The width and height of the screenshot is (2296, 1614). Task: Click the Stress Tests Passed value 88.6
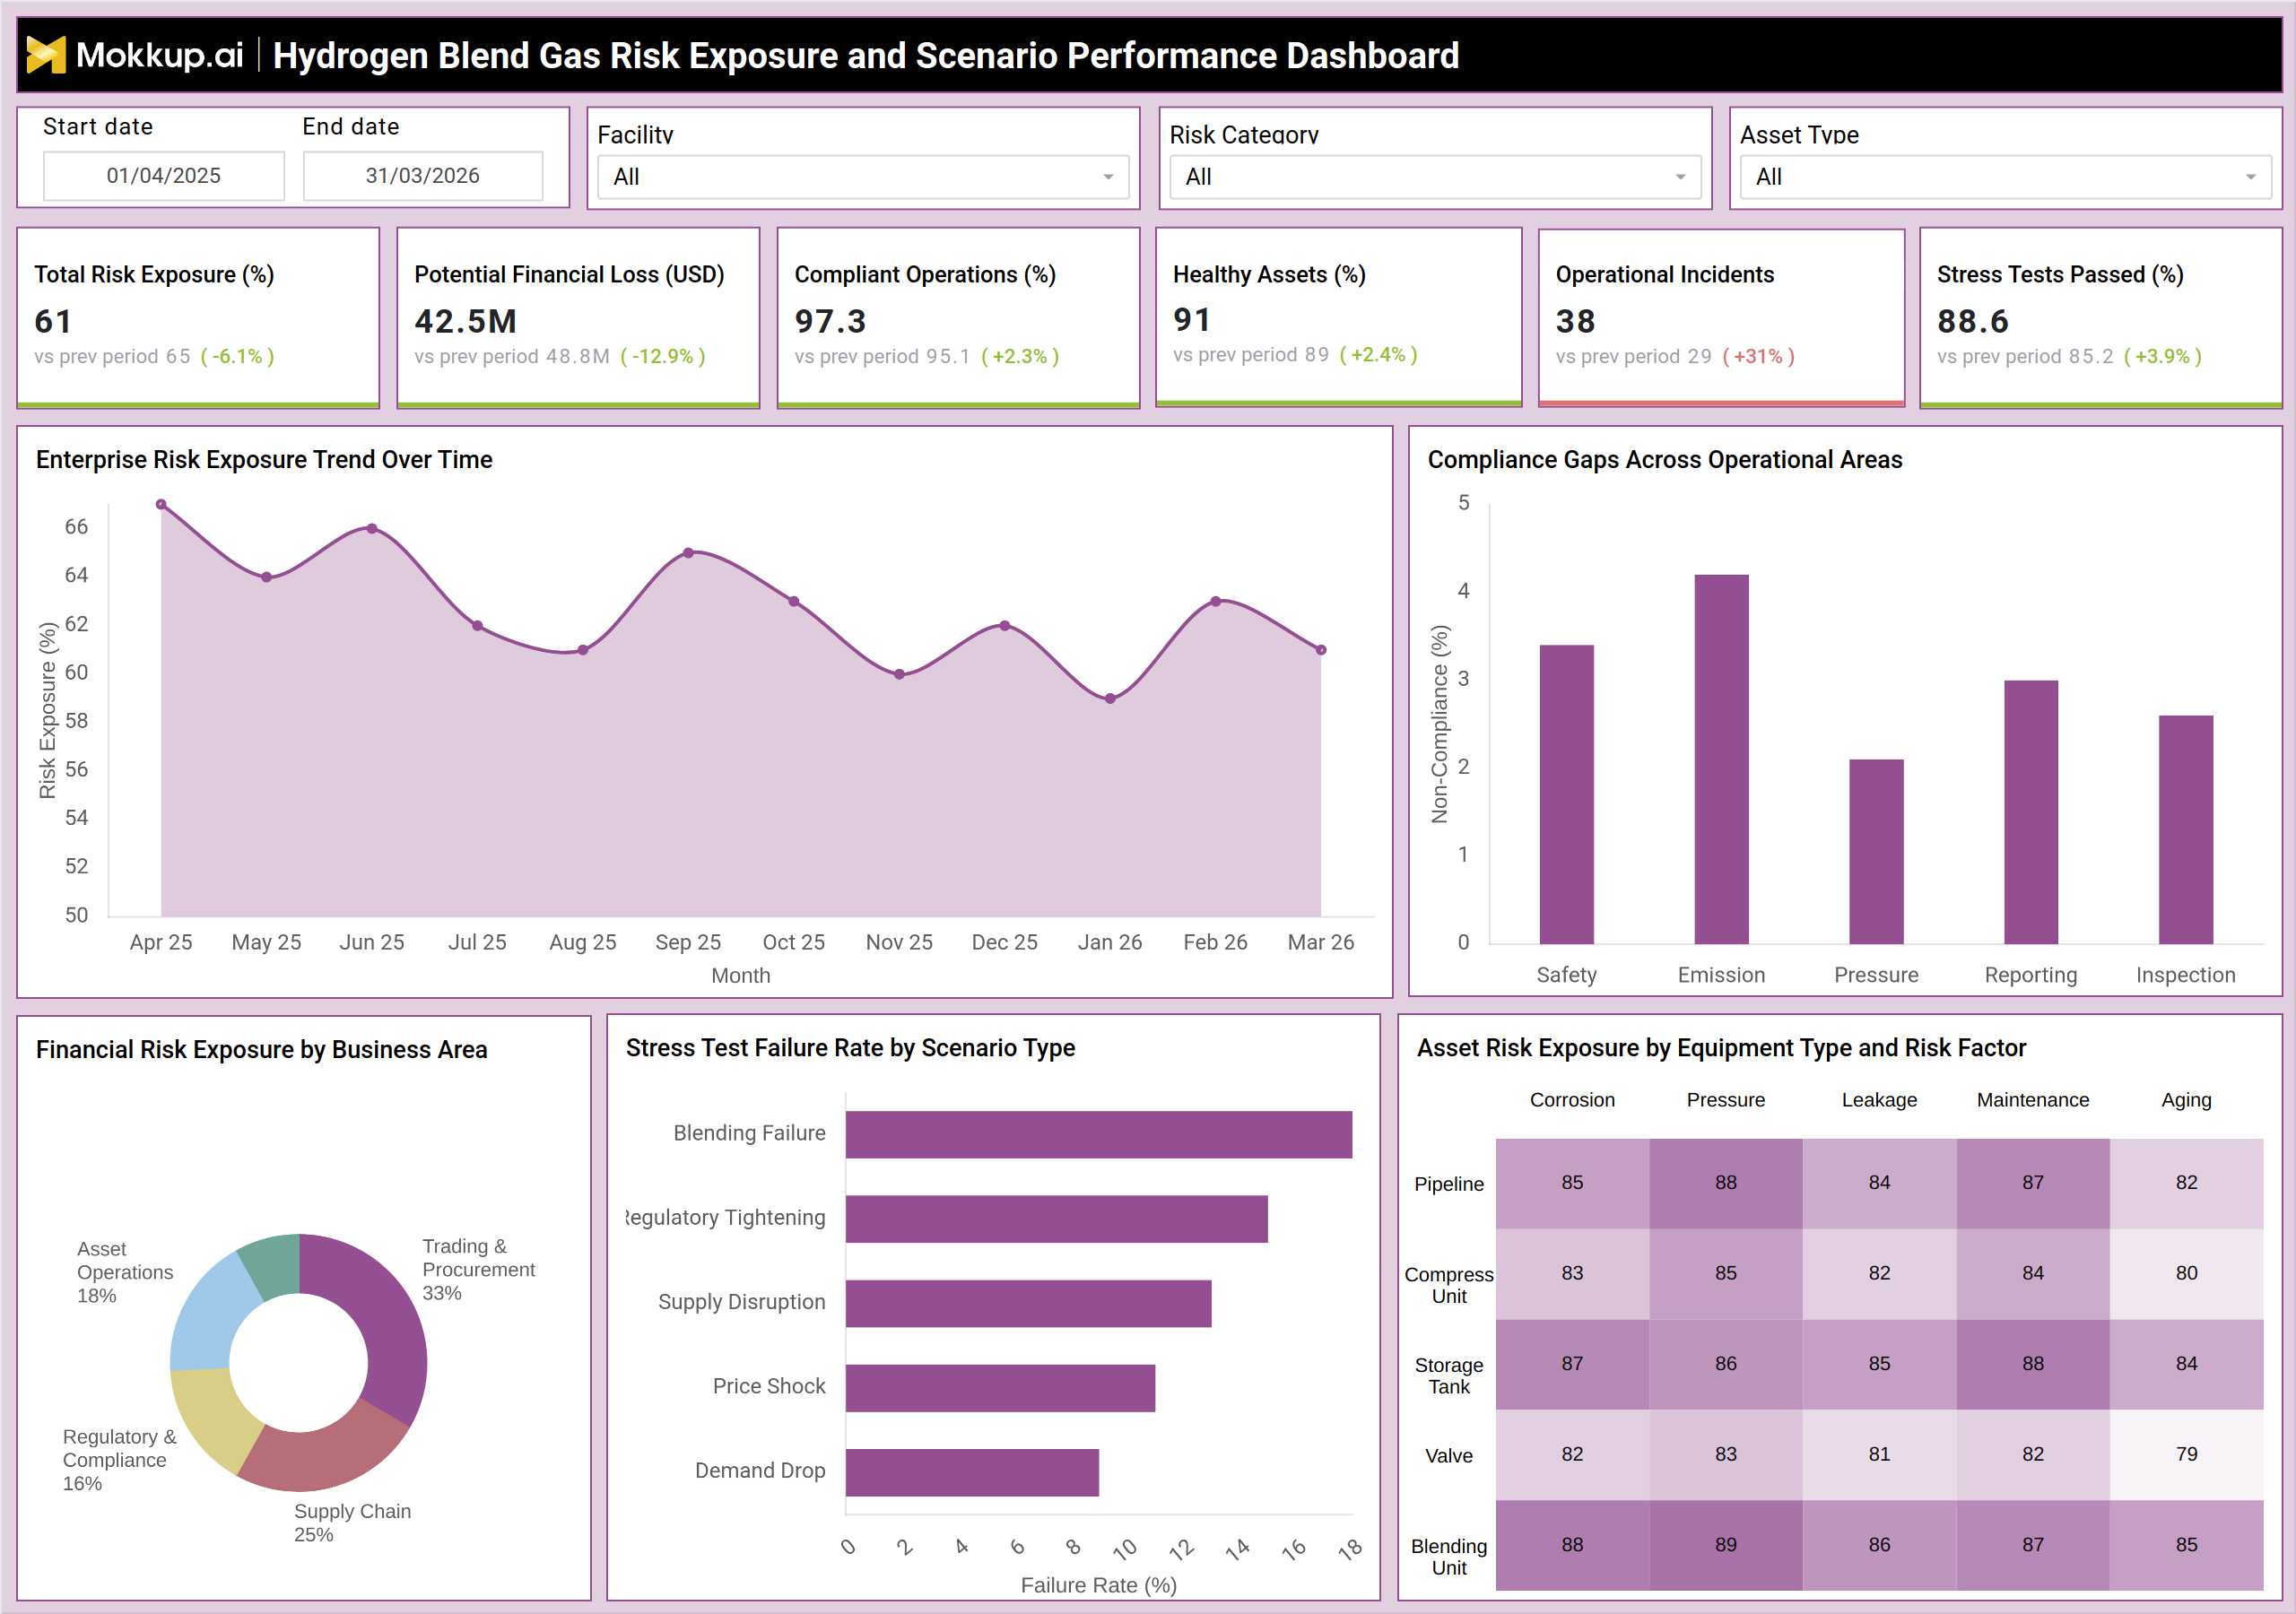[x=1972, y=321]
